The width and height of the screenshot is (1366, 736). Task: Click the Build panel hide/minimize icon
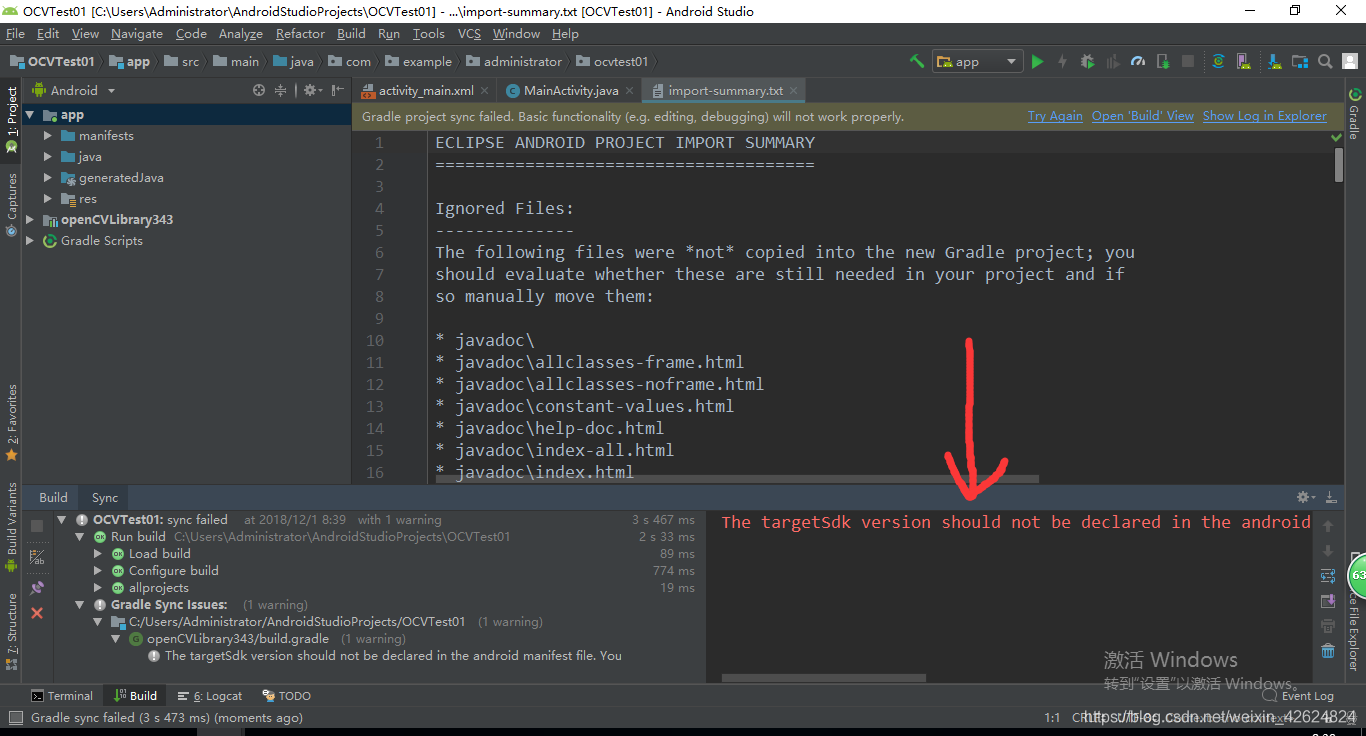[1331, 497]
